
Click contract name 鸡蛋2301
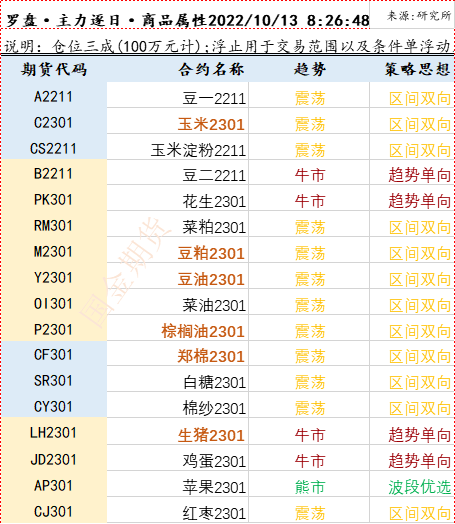[x=214, y=462]
